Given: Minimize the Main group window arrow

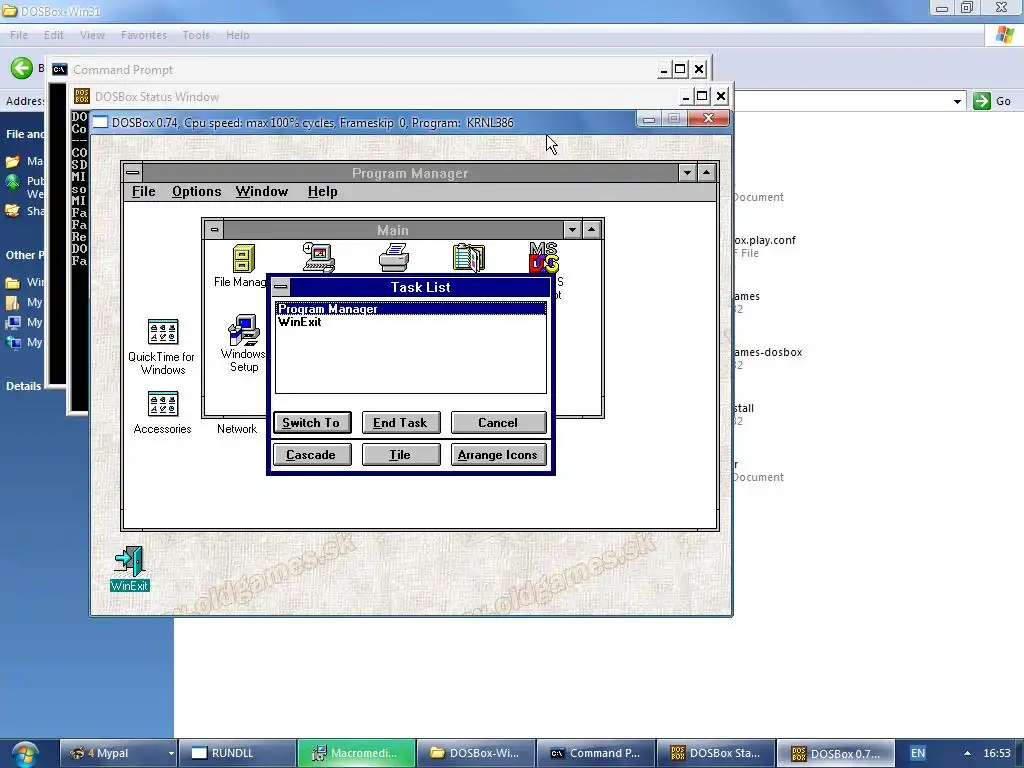Looking at the screenshot, I should (572, 230).
